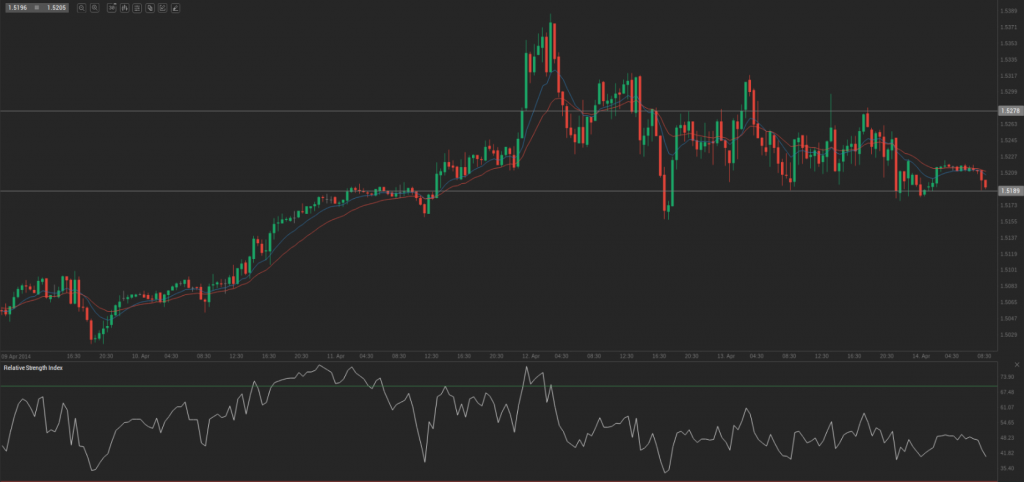Click the attach/templates icon in toolbar
This screenshot has width=1024, height=482.
148,7
